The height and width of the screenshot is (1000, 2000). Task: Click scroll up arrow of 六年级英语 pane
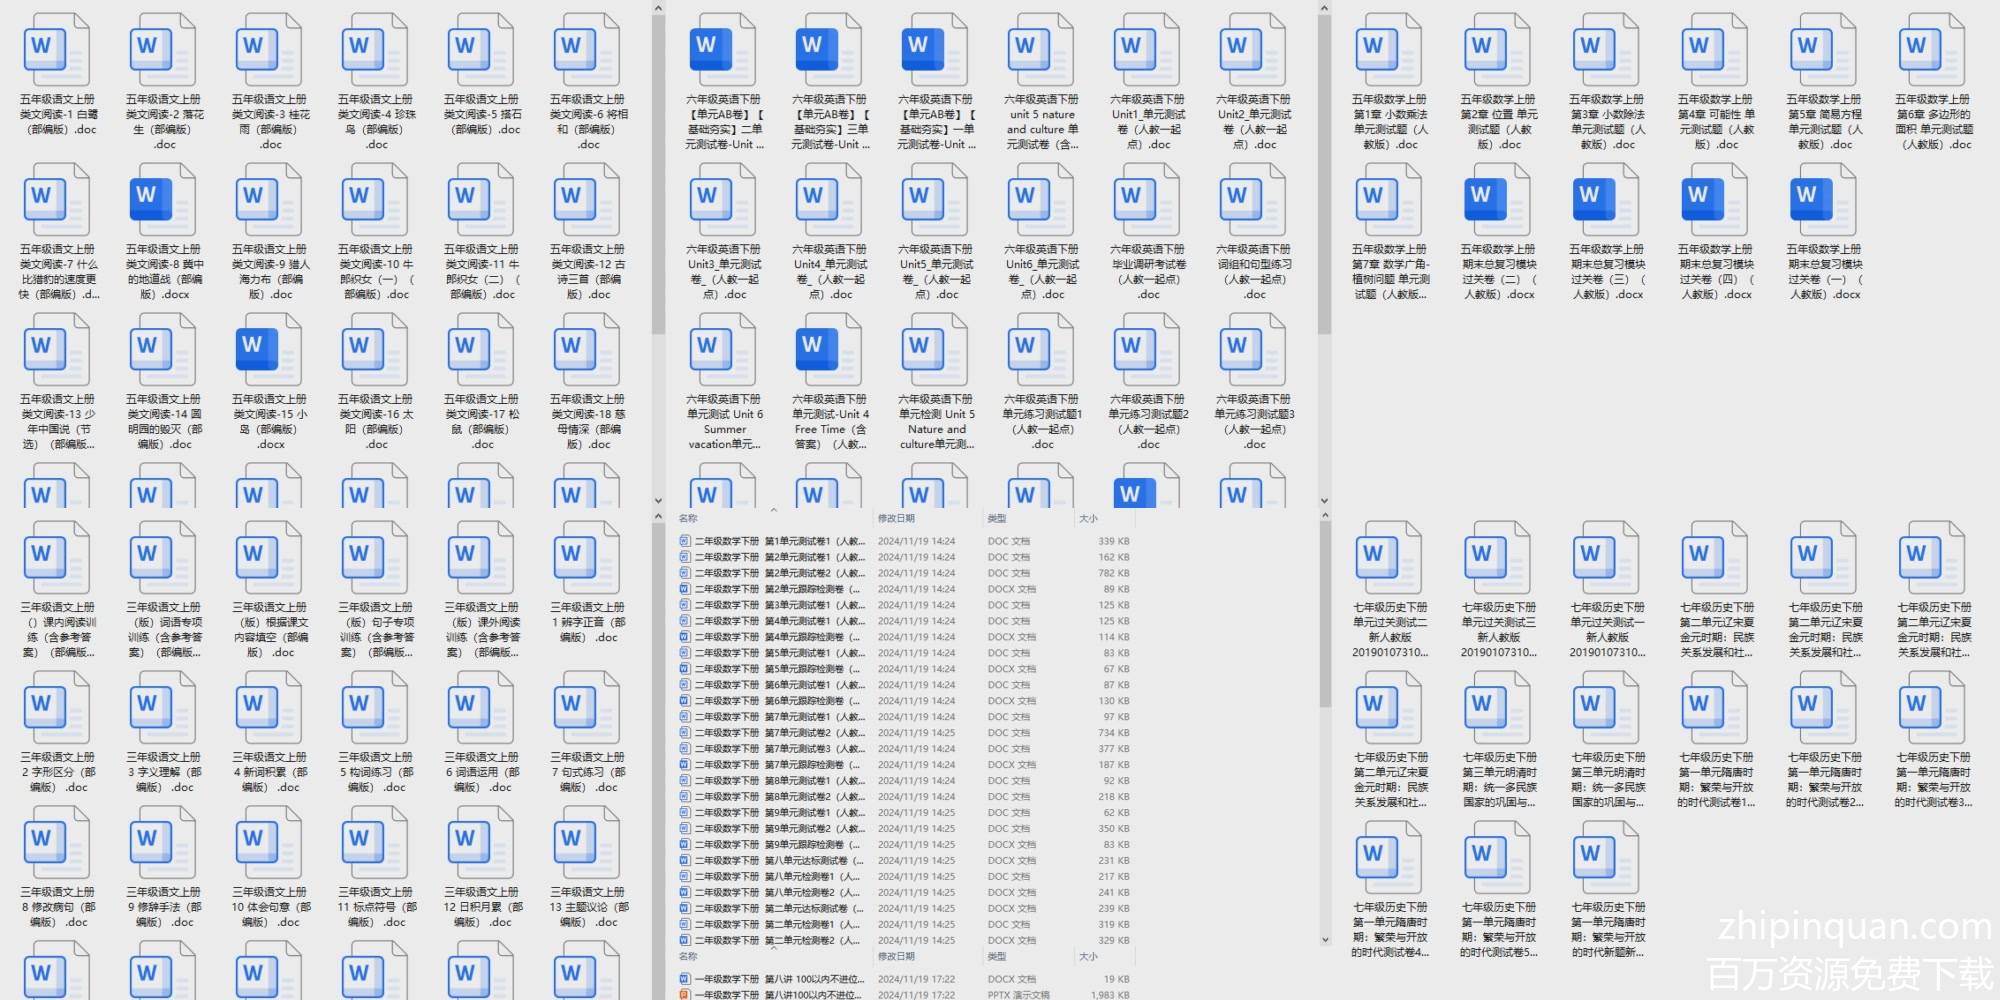point(1324,9)
